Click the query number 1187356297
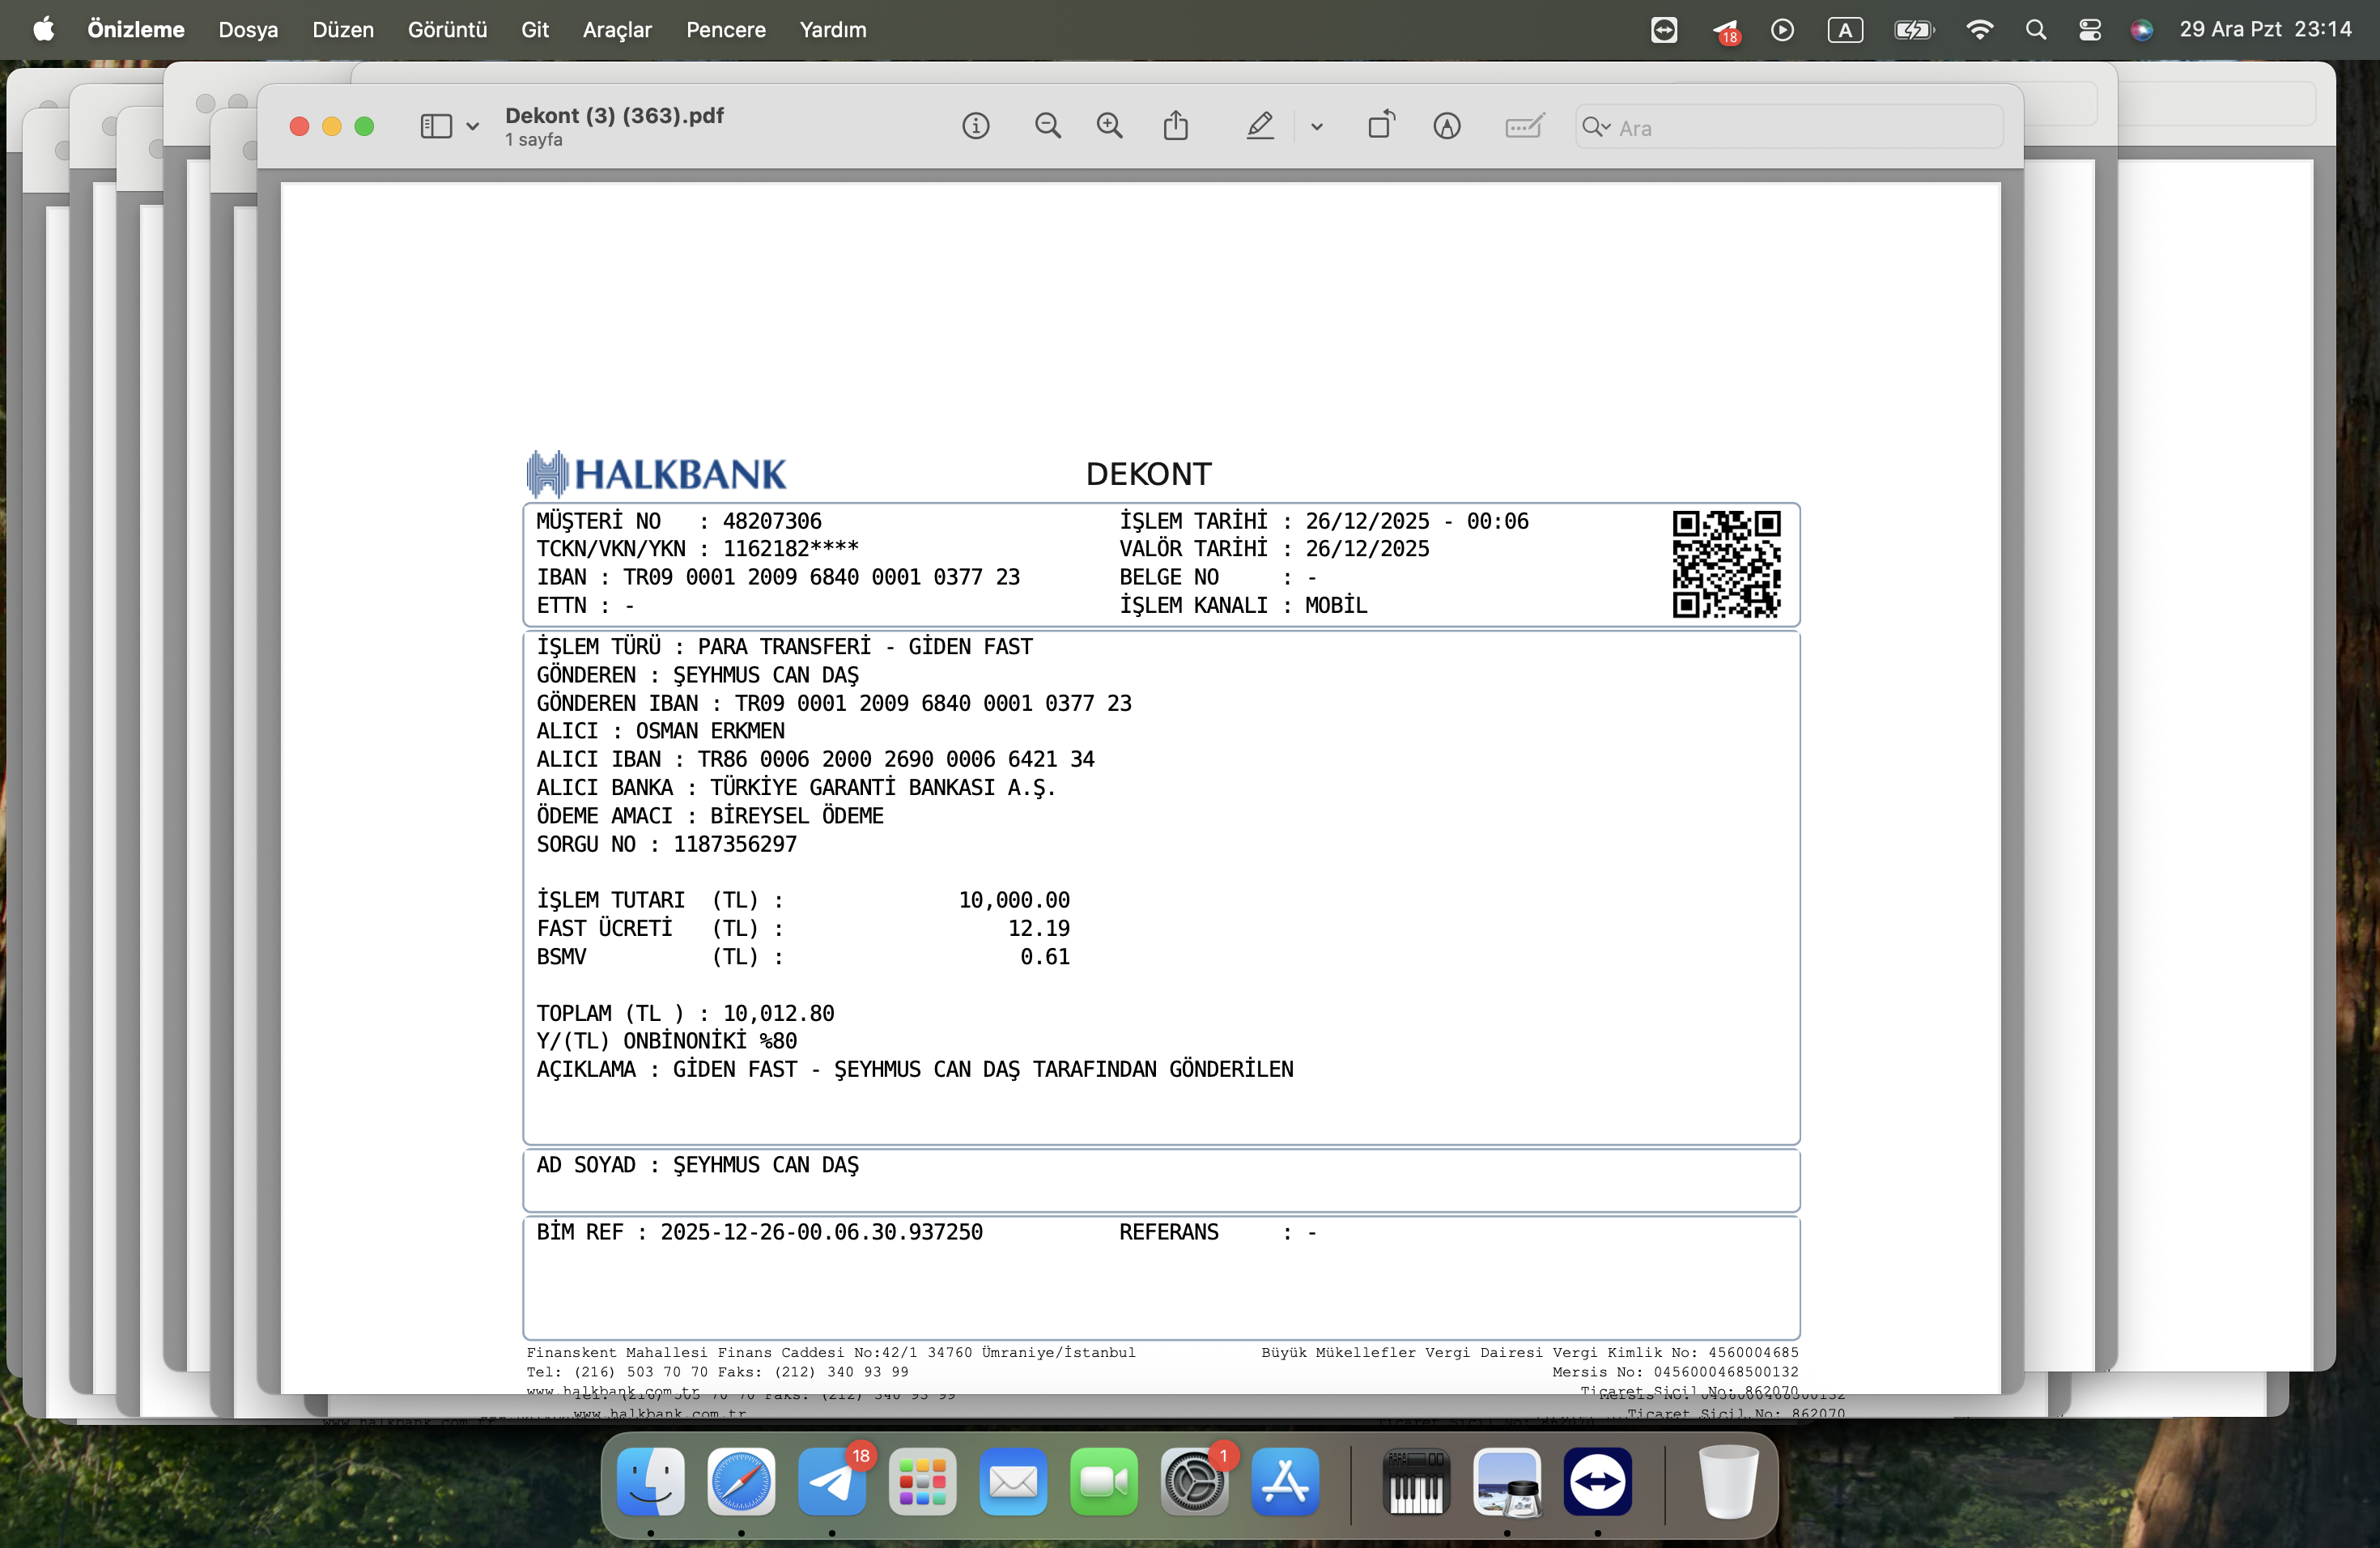 (x=735, y=844)
